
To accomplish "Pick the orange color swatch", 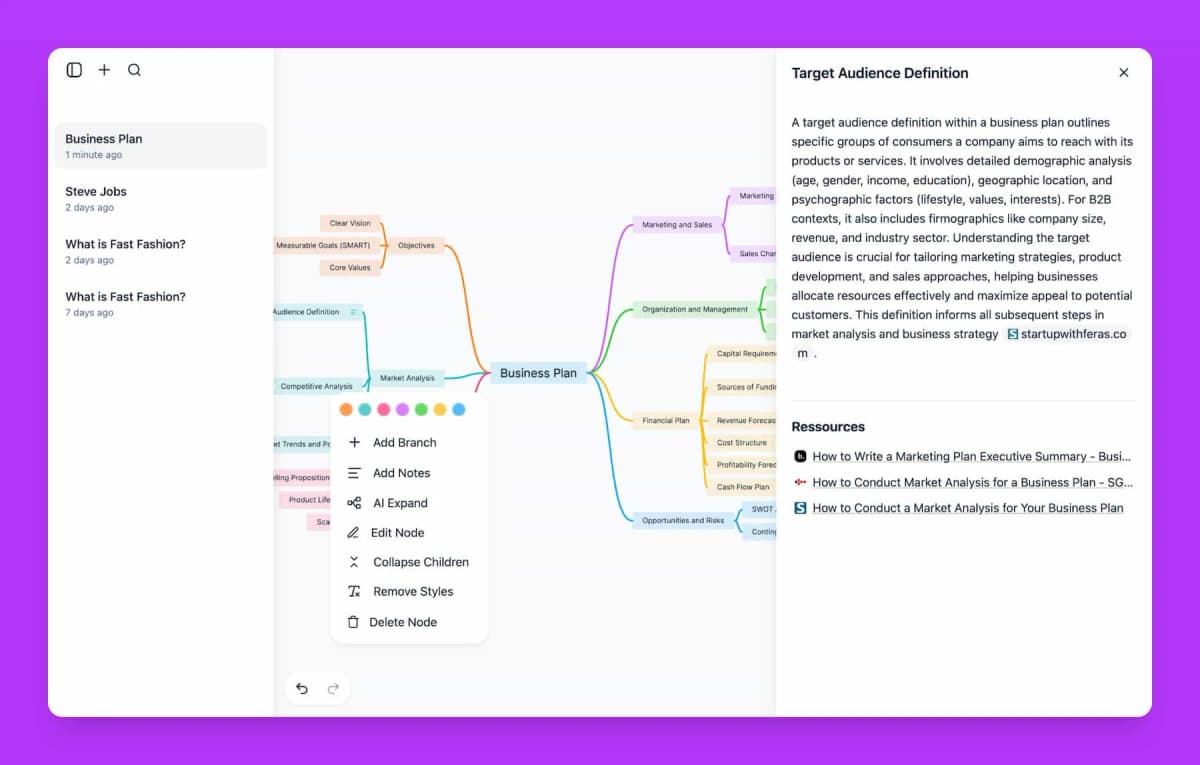I will [x=346, y=409].
